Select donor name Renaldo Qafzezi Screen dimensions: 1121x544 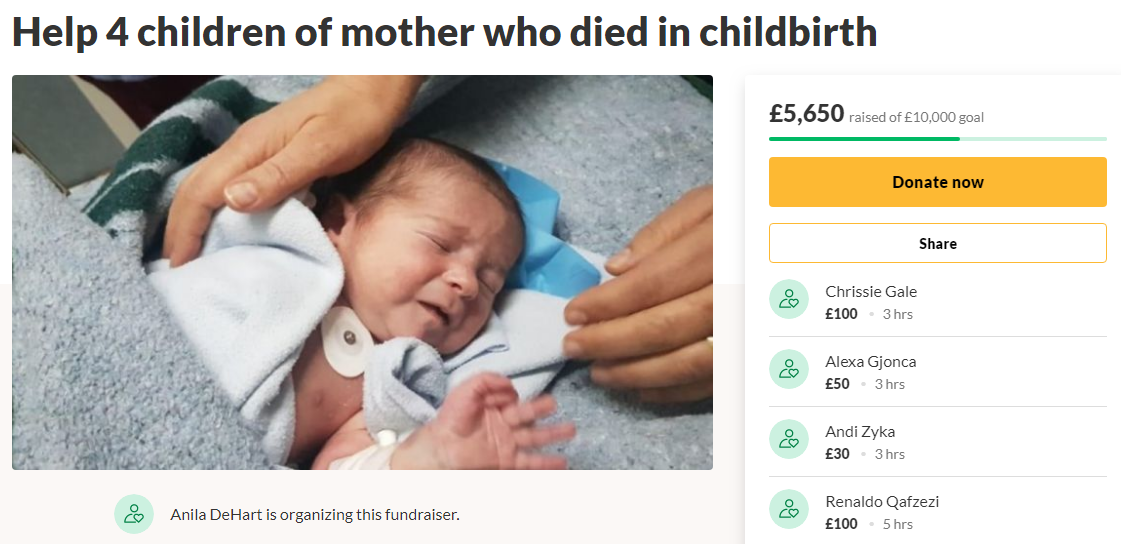(x=882, y=502)
